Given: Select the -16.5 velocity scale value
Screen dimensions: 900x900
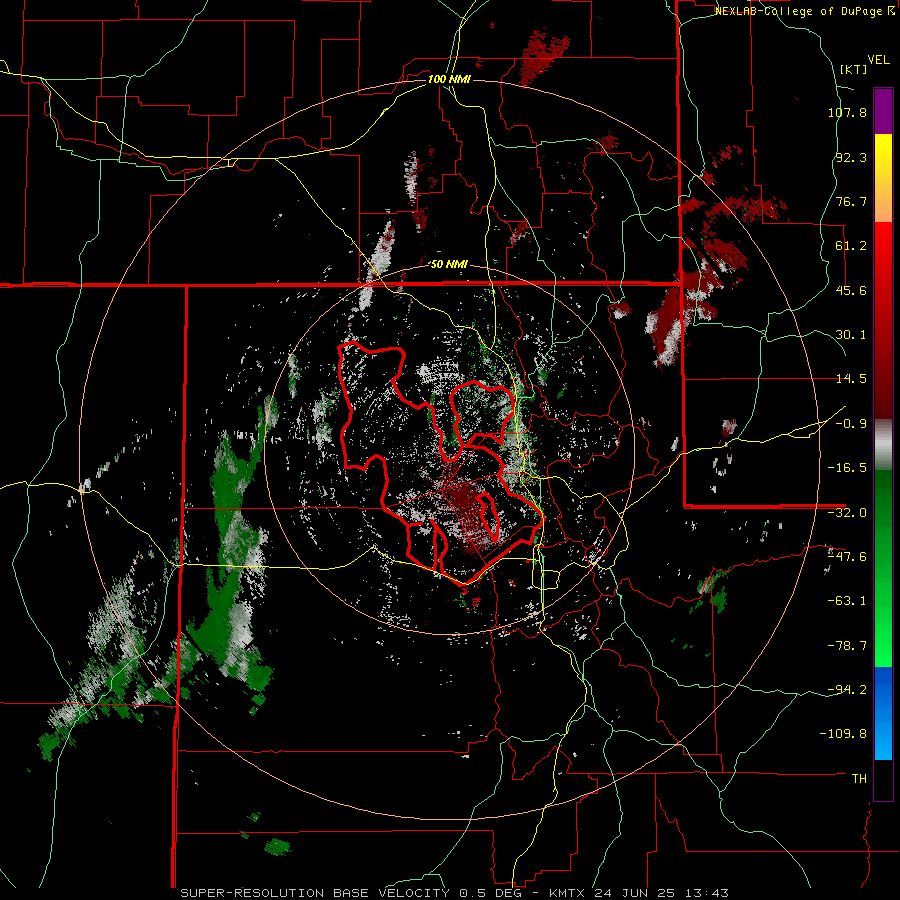Looking at the screenshot, I should click(847, 468).
